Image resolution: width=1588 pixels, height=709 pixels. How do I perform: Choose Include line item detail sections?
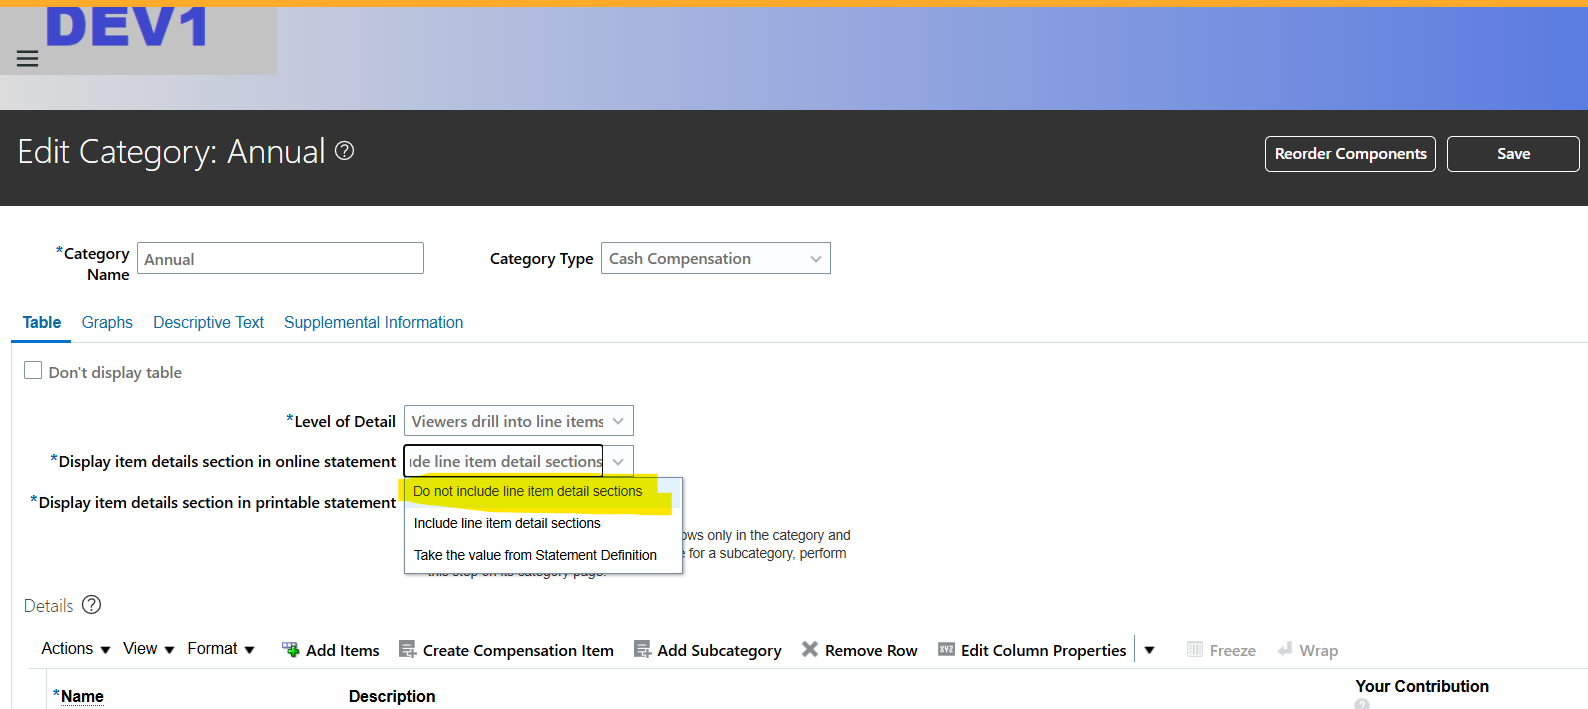click(x=543, y=523)
